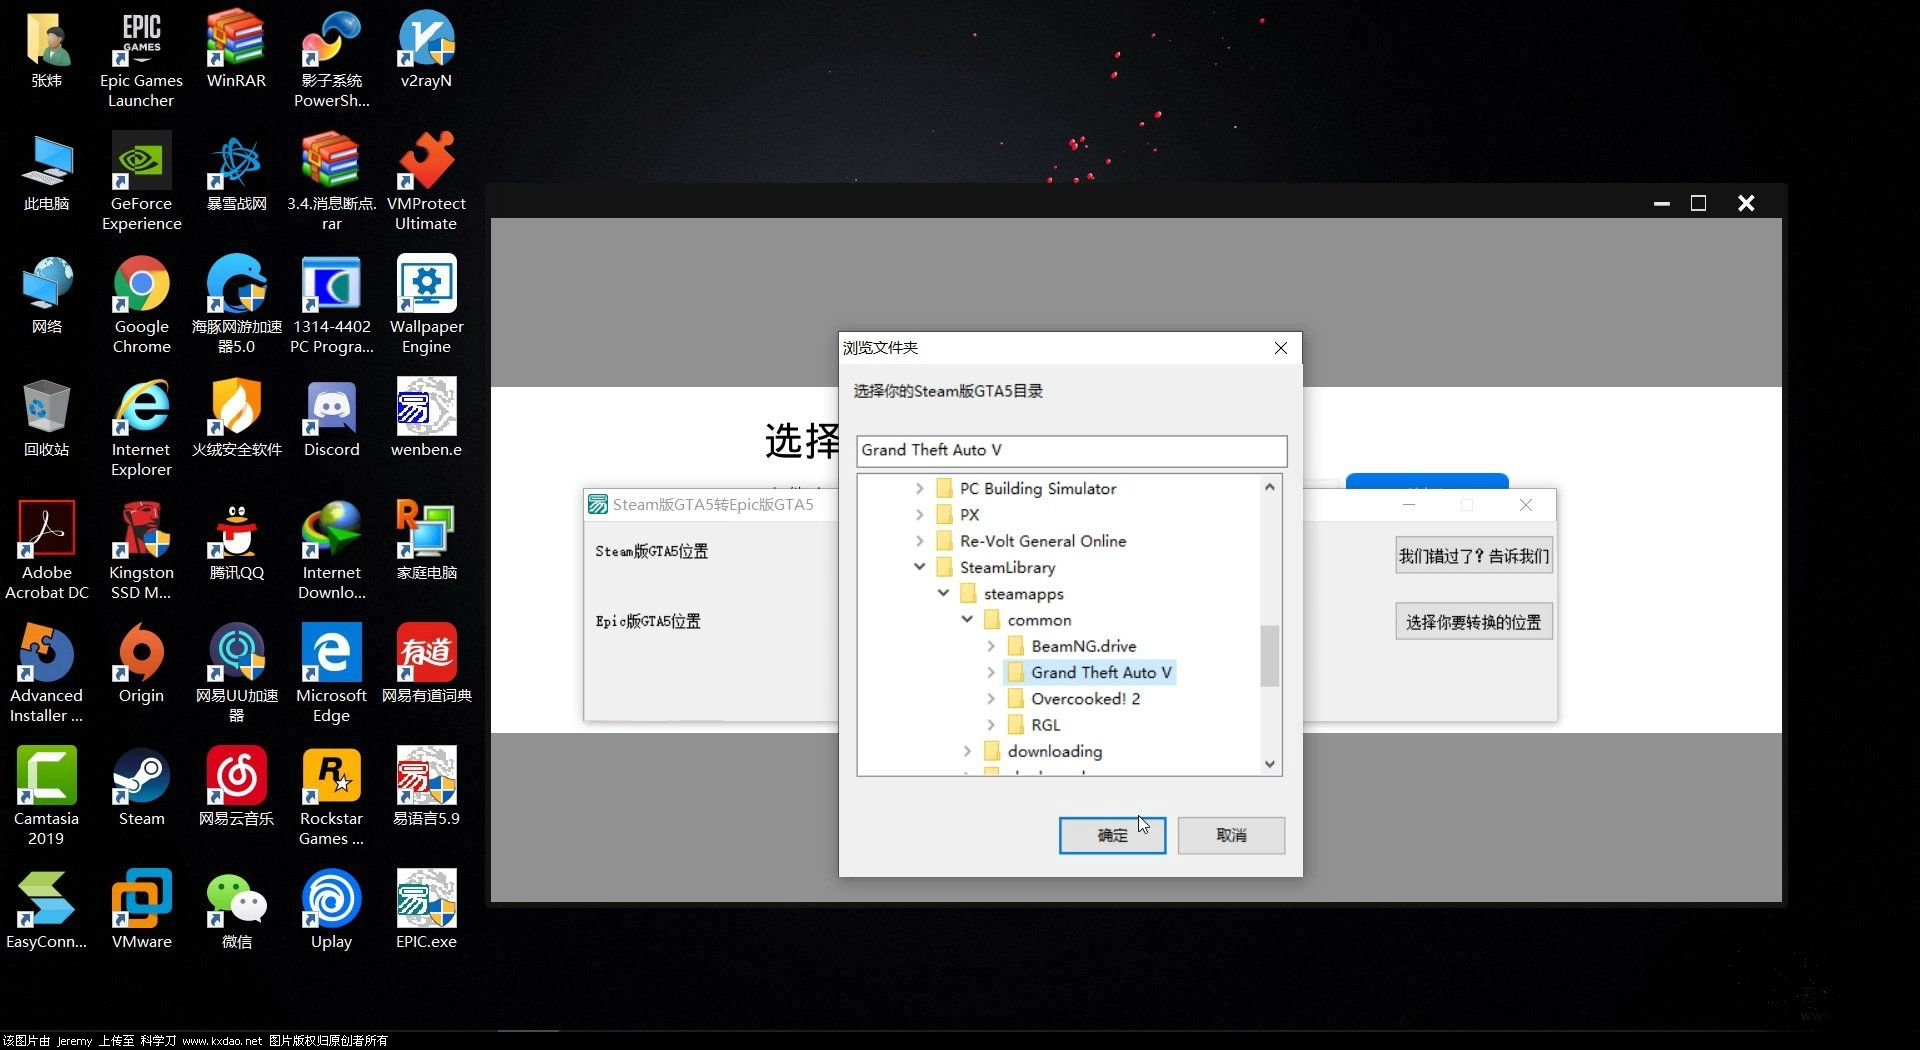Viewport: 1920px width, 1050px height.
Task: Click the folder tree scrollbar thumb
Action: click(x=1269, y=655)
